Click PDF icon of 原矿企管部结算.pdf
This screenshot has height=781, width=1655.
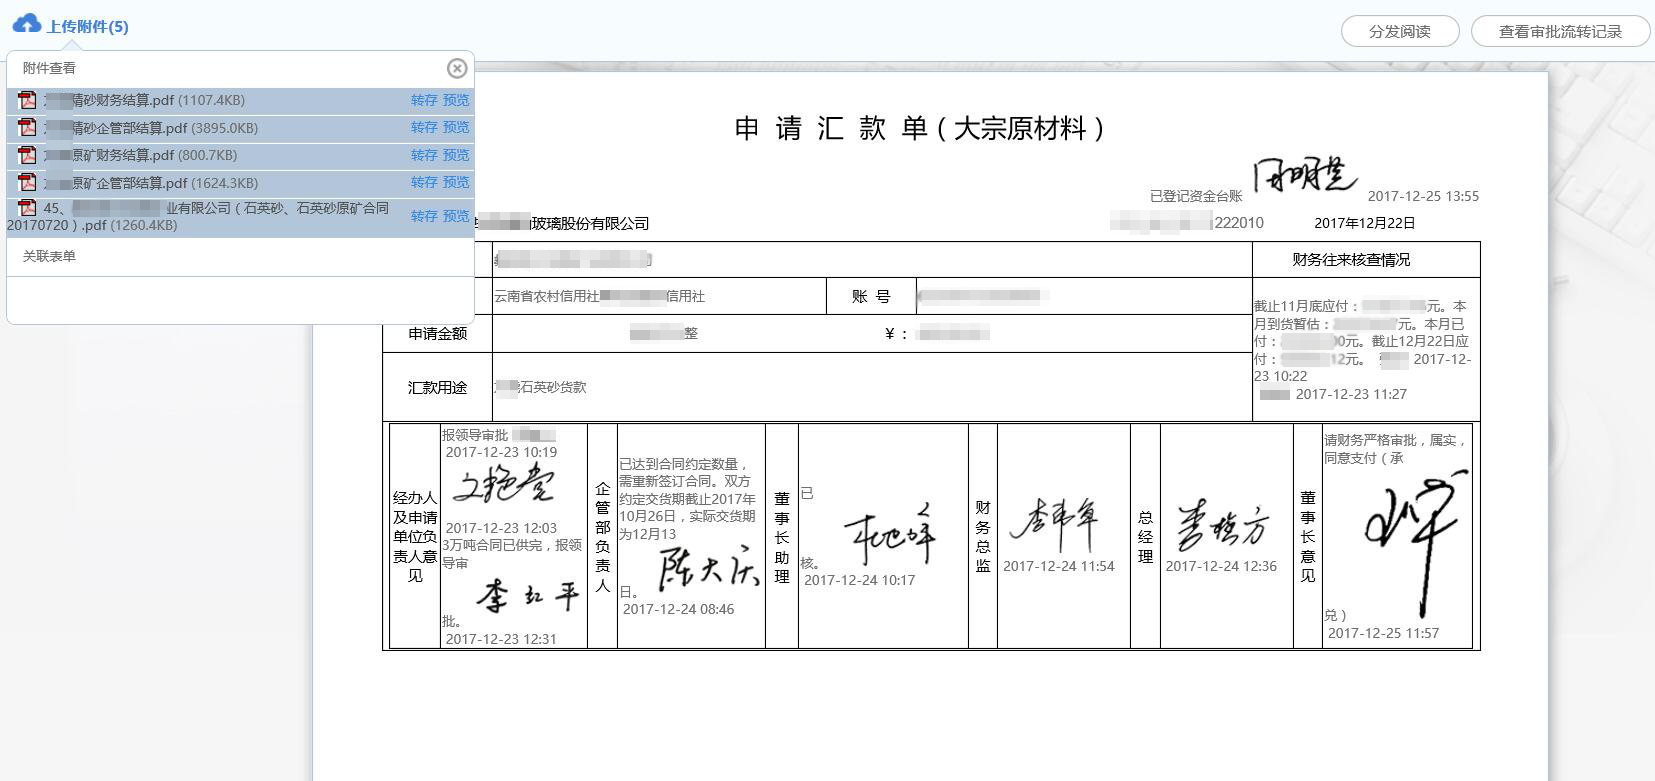pos(27,183)
